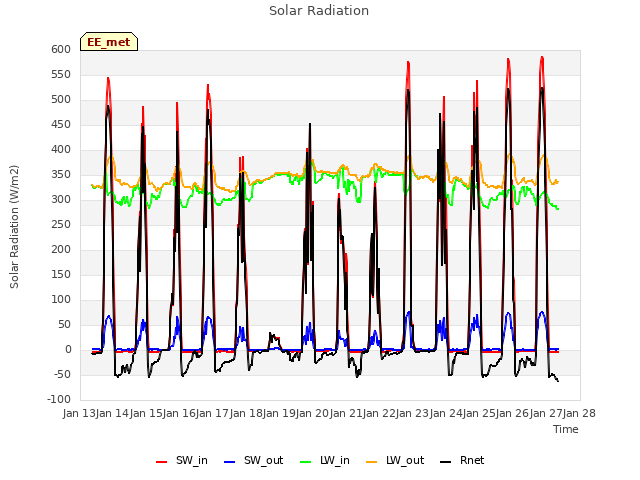Click the SW_in legend label
640x480 pixels.
pyautogui.click(x=191, y=460)
